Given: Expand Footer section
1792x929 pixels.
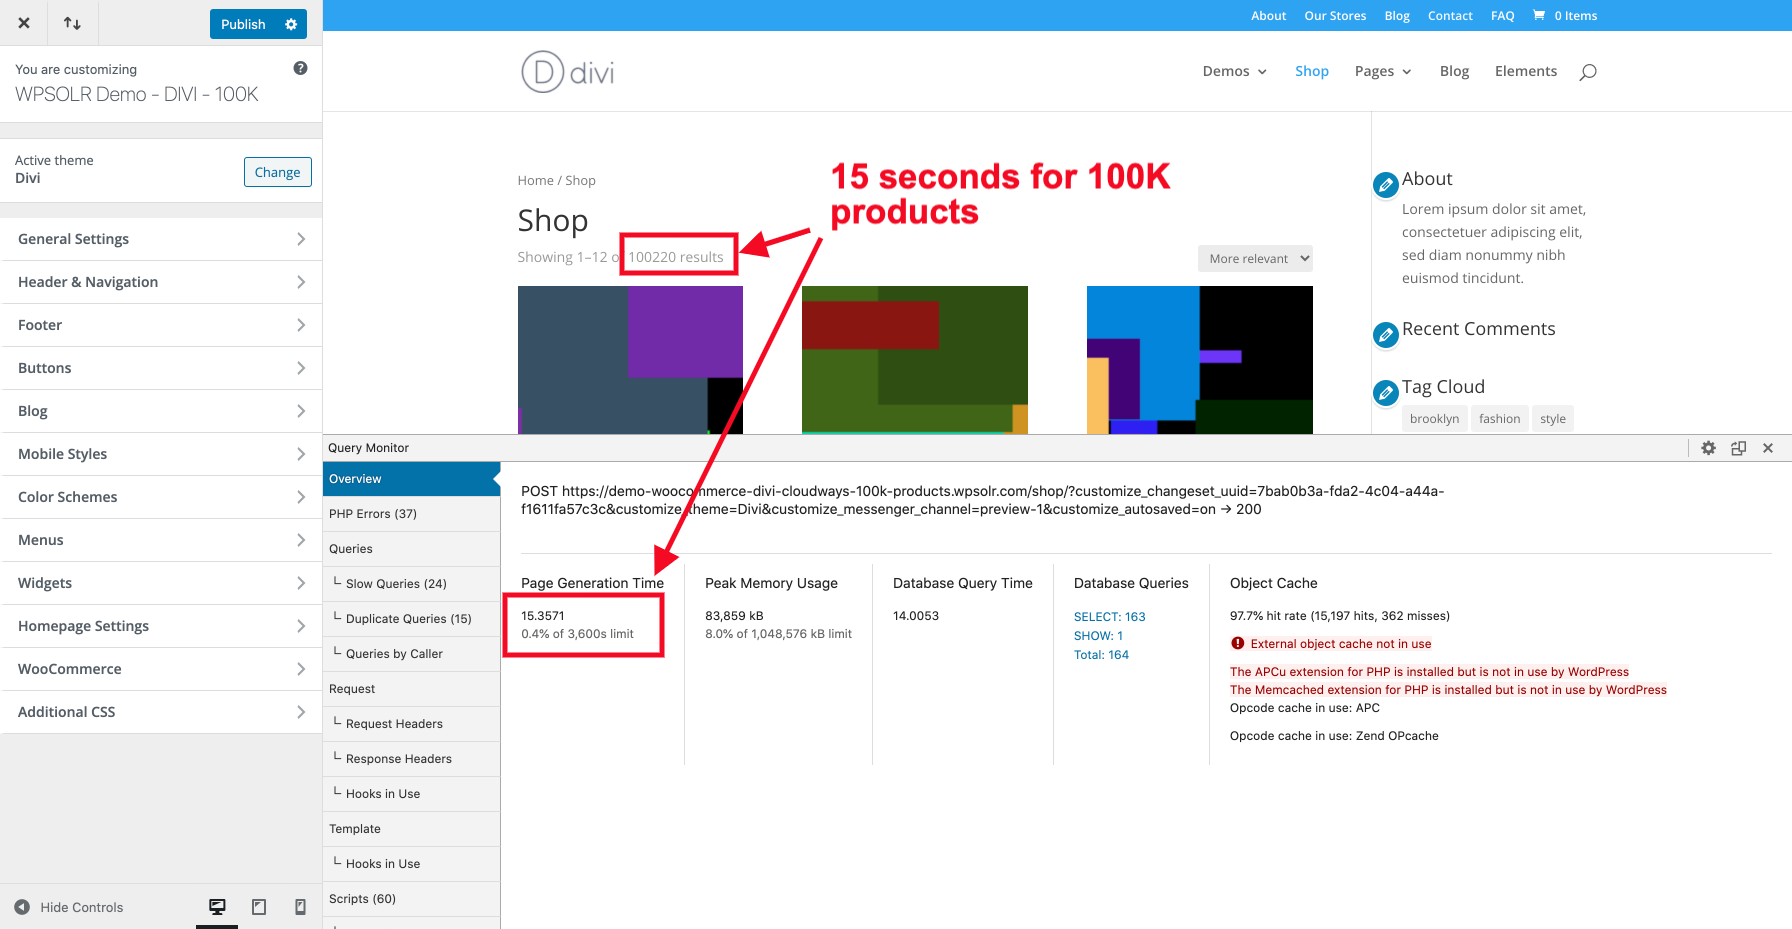Looking at the screenshot, I should 161,325.
